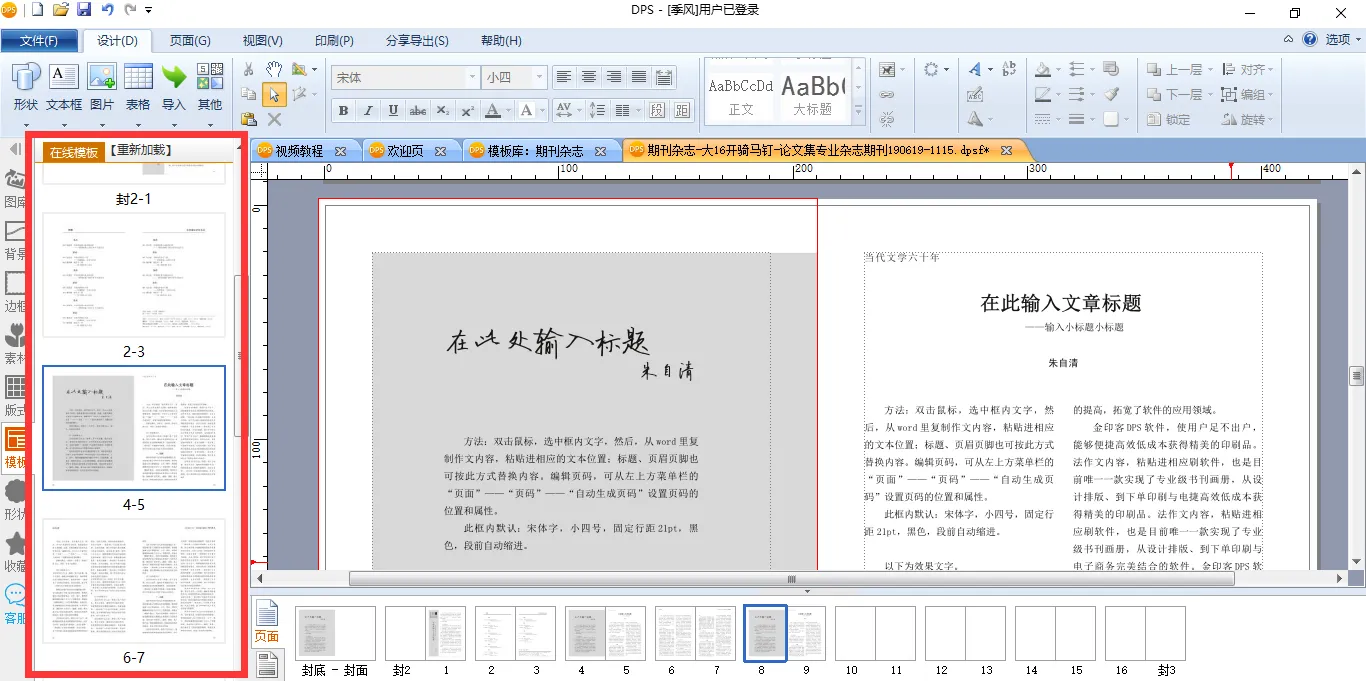The width and height of the screenshot is (1366, 681).
Task: Toggle italic formatting
Action: coord(368,110)
